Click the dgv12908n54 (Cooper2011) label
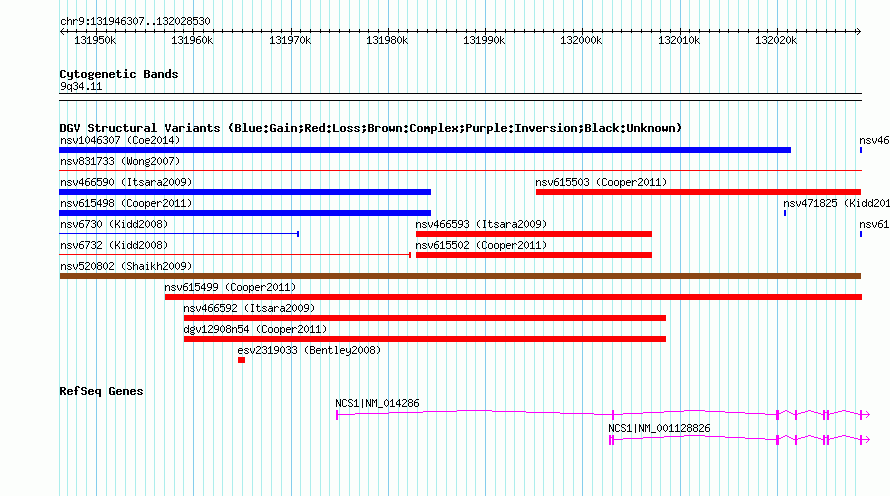The image size is (890, 496). tap(255, 329)
